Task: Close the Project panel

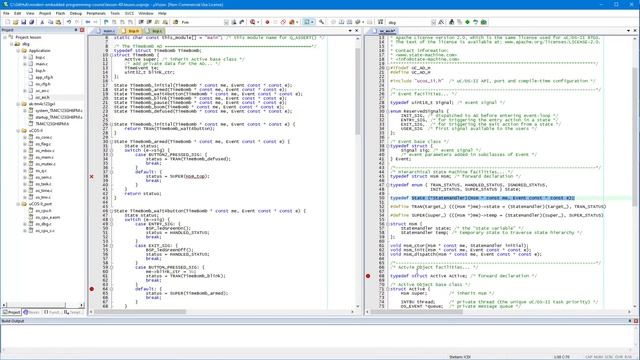Action: click(82, 30)
